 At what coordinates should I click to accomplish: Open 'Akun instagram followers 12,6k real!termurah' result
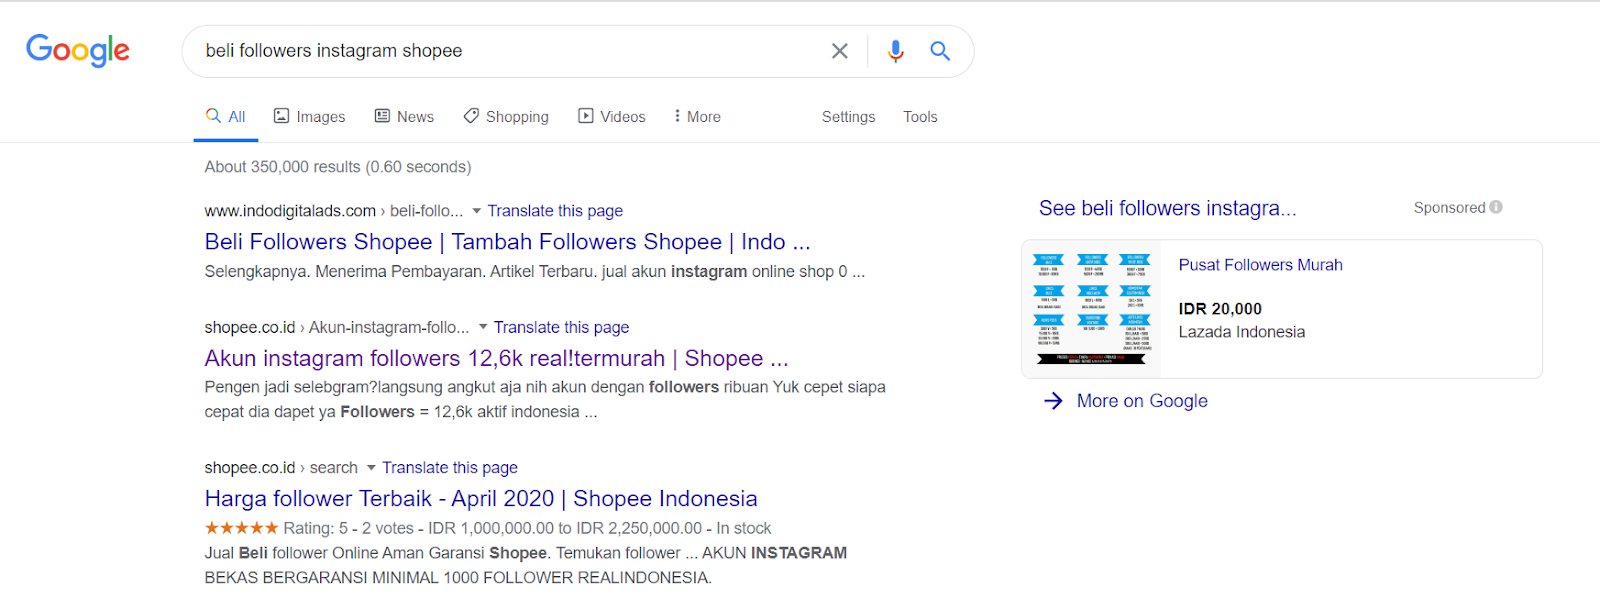click(496, 358)
